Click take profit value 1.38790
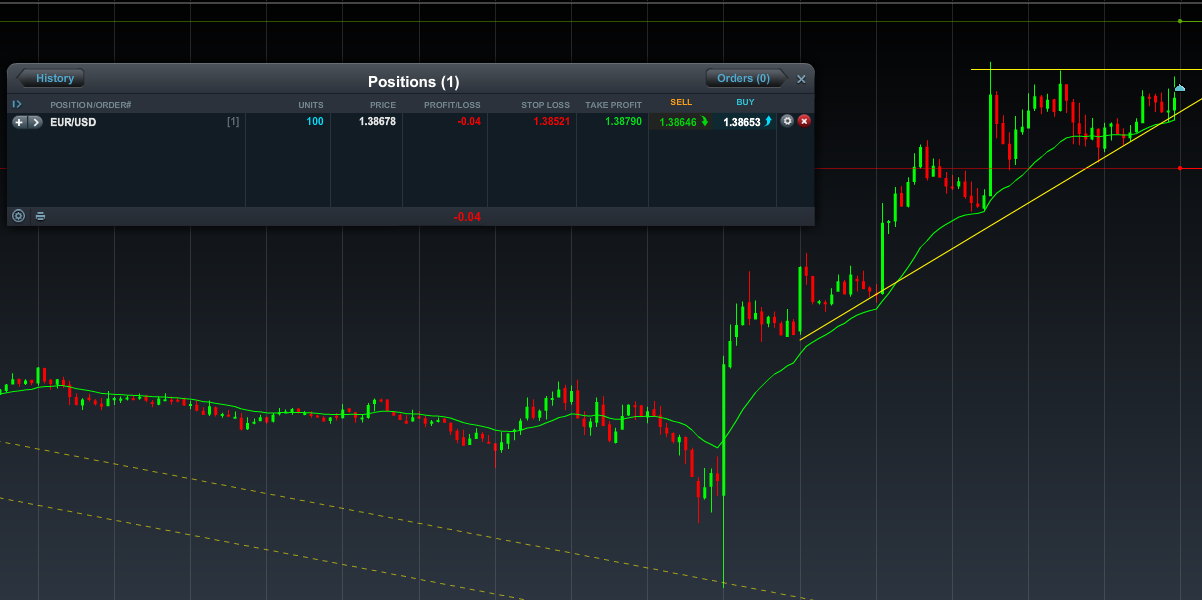1202x600 pixels. 623,121
